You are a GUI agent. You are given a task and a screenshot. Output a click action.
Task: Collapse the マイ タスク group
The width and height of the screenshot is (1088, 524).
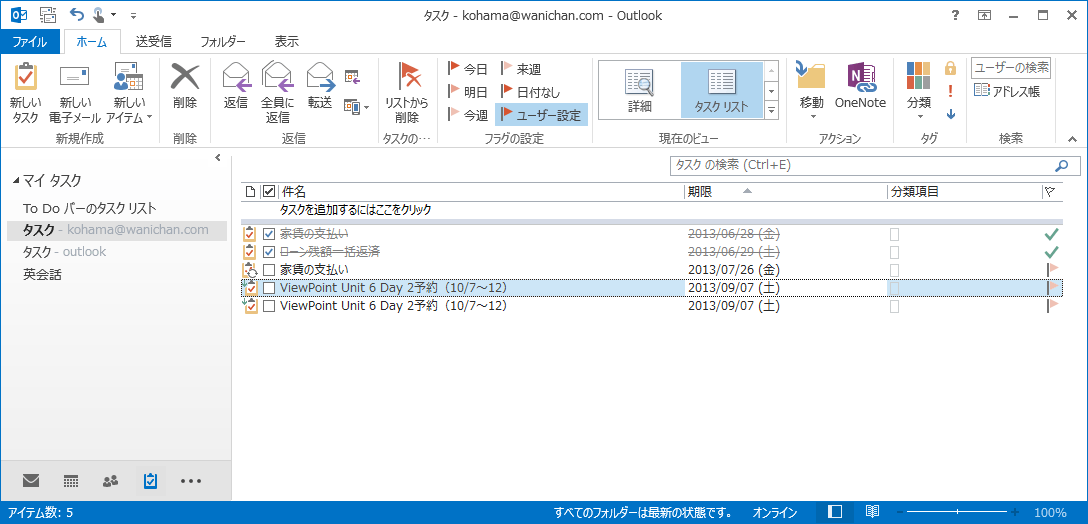[16, 181]
